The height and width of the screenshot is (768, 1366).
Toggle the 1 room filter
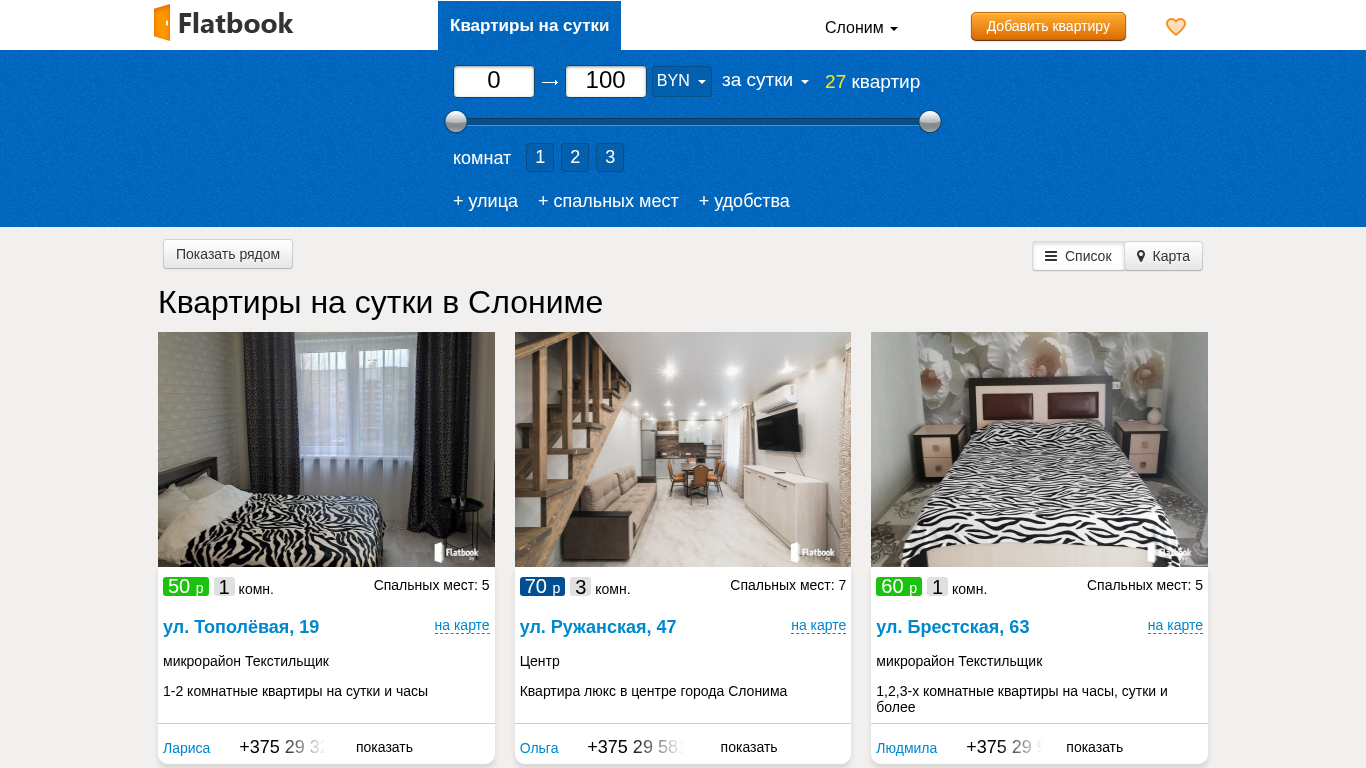[540, 157]
